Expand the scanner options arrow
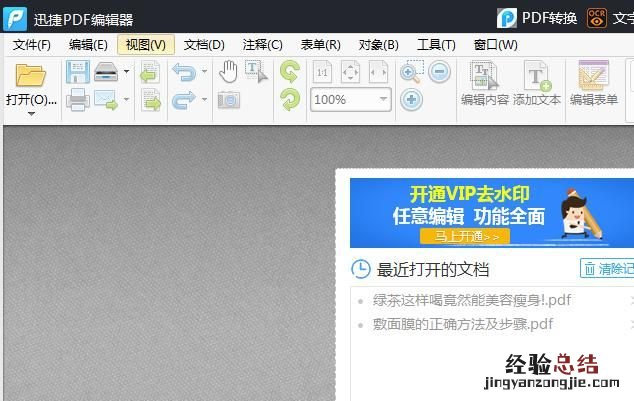This screenshot has width=634, height=401. pos(127,72)
